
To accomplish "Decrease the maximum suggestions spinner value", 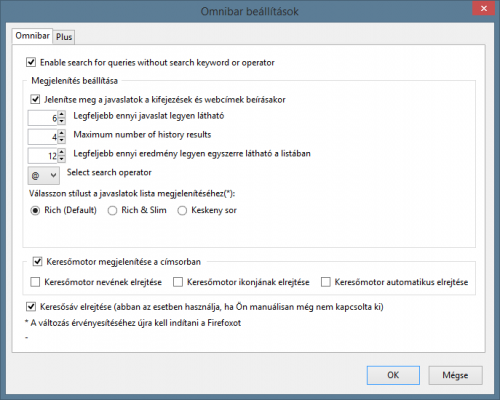I will tap(61, 121).
